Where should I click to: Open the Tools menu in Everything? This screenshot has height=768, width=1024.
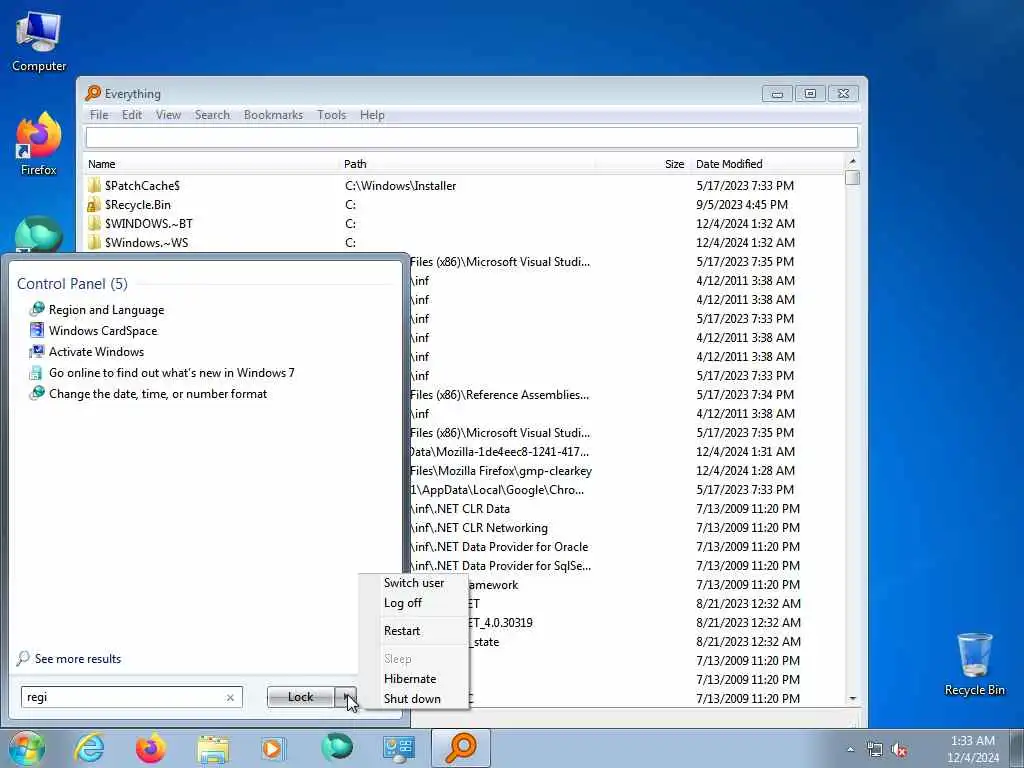pos(332,115)
